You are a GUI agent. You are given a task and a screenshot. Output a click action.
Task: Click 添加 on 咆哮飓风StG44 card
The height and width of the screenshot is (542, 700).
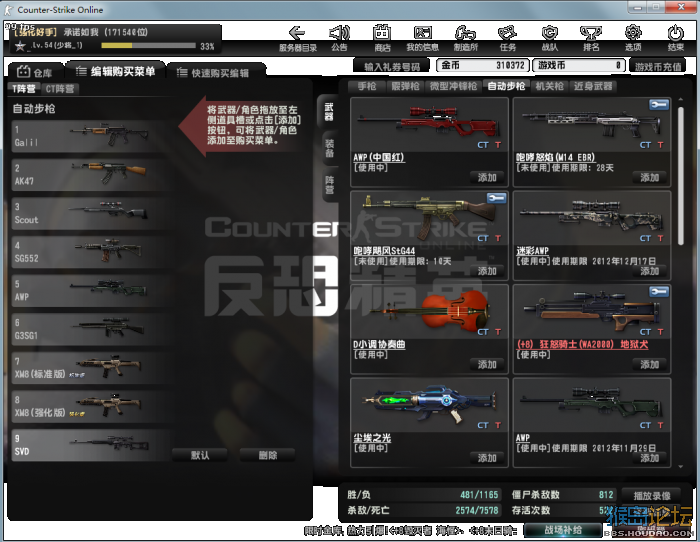[x=487, y=271]
